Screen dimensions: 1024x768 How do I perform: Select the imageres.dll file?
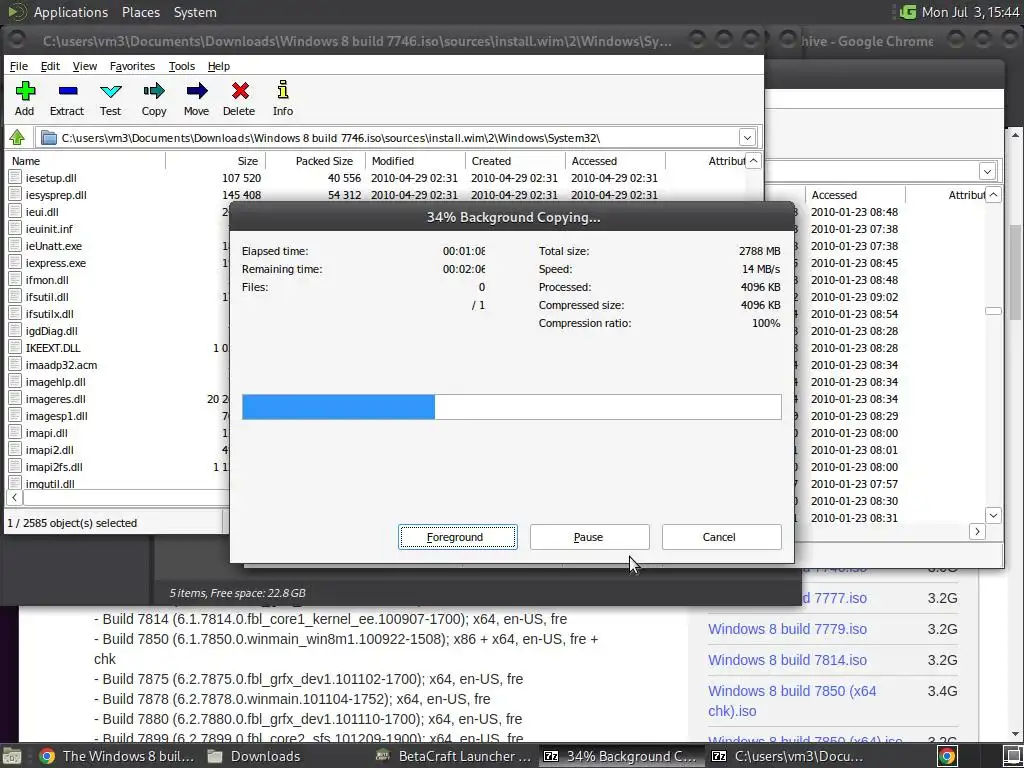pos(56,398)
